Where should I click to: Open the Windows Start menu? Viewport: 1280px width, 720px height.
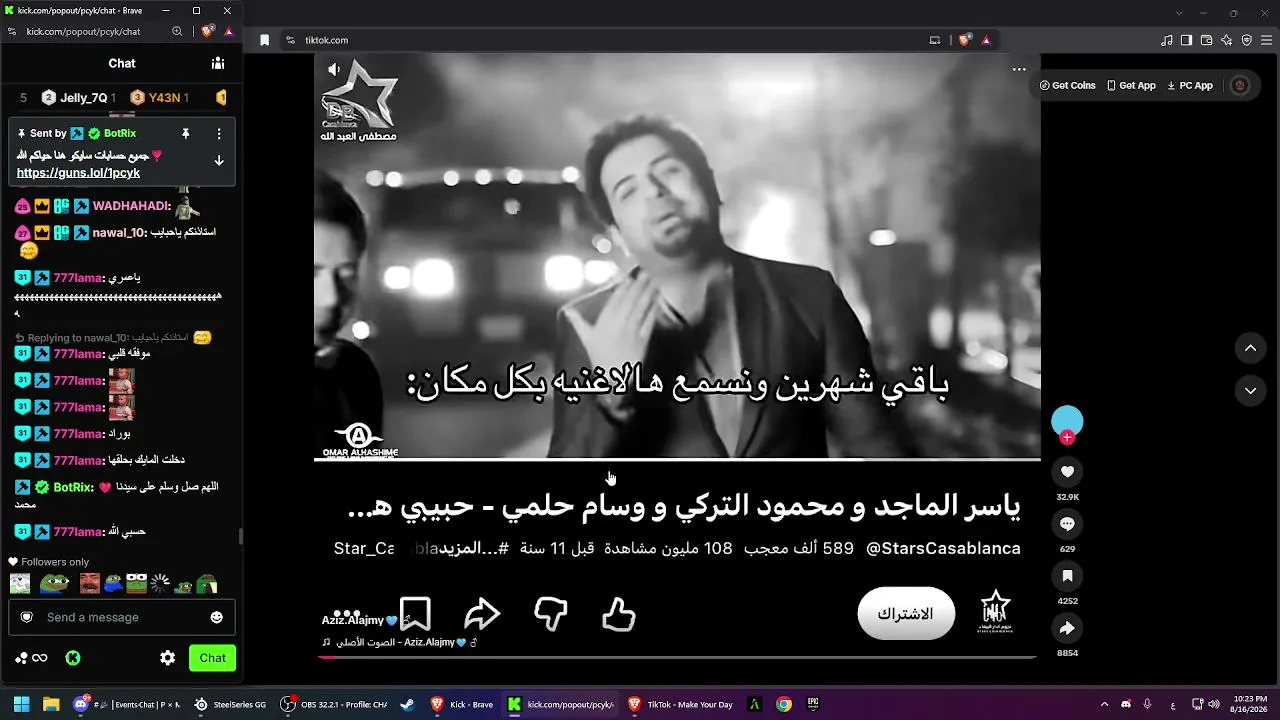click(x=21, y=704)
